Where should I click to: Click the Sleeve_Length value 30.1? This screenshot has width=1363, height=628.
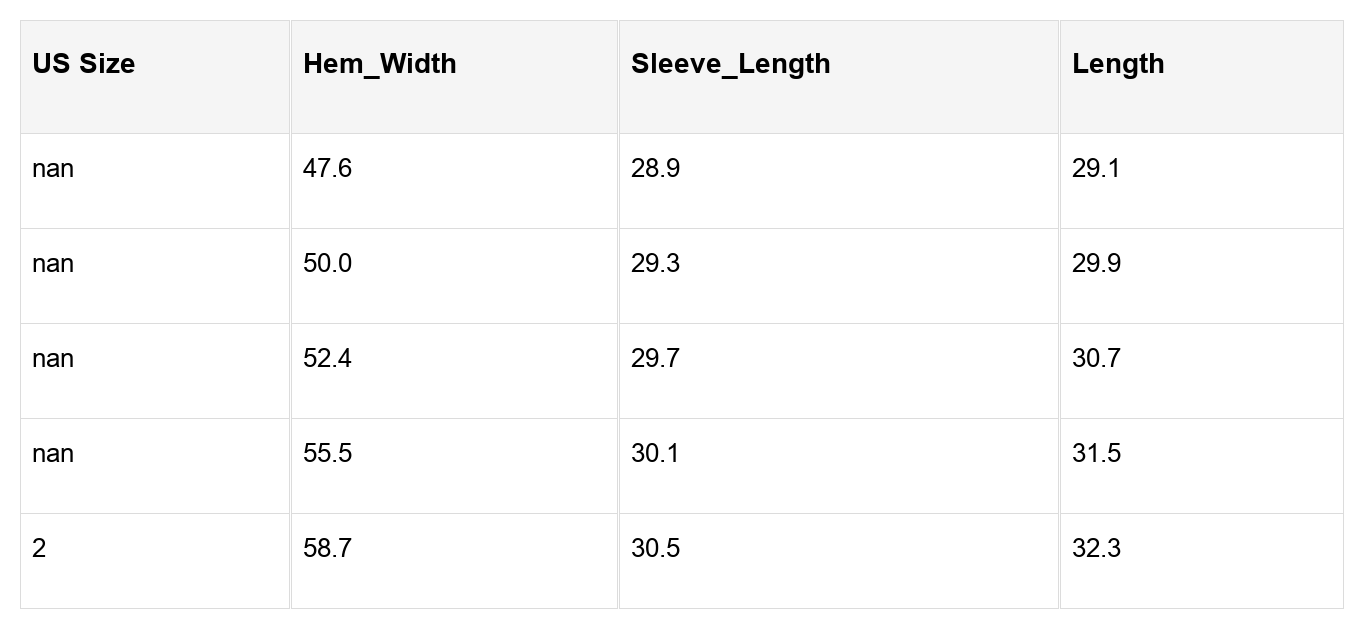coord(656,454)
